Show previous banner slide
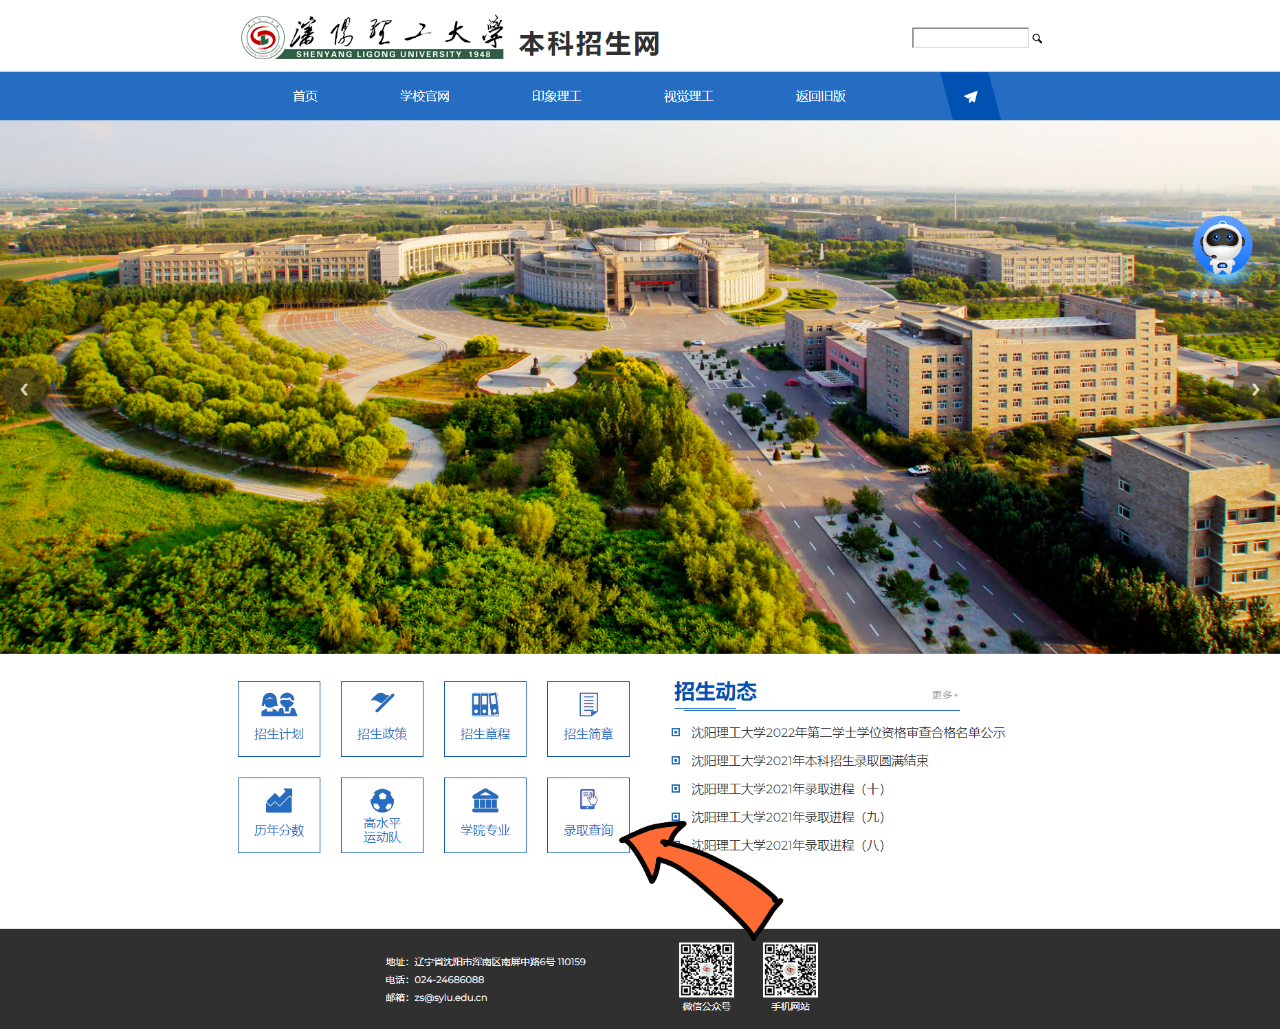 [x=24, y=390]
